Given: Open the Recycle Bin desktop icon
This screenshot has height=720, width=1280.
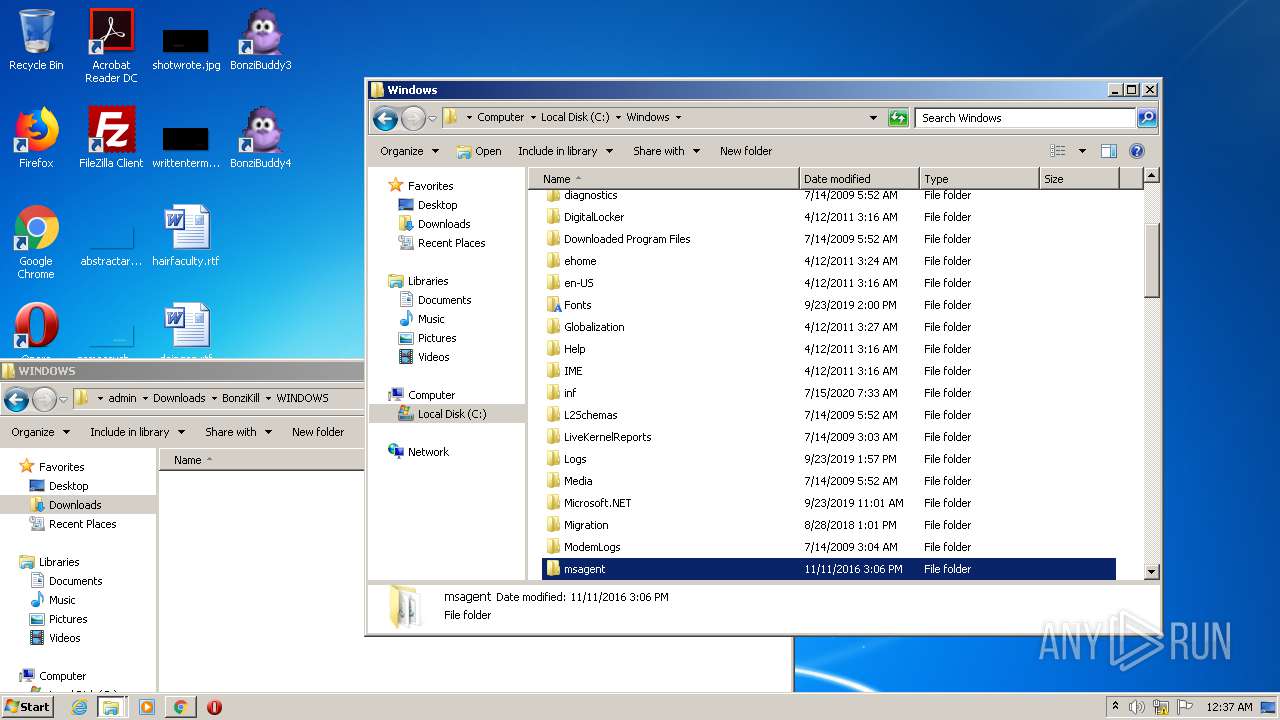Looking at the screenshot, I should point(36,41).
